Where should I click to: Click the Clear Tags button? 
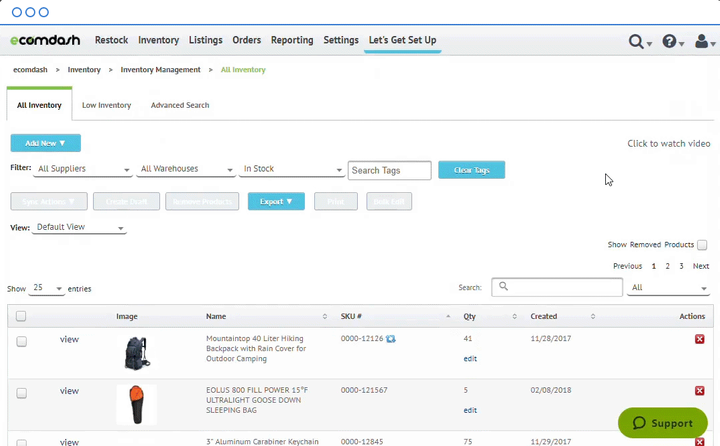[471, 170]
